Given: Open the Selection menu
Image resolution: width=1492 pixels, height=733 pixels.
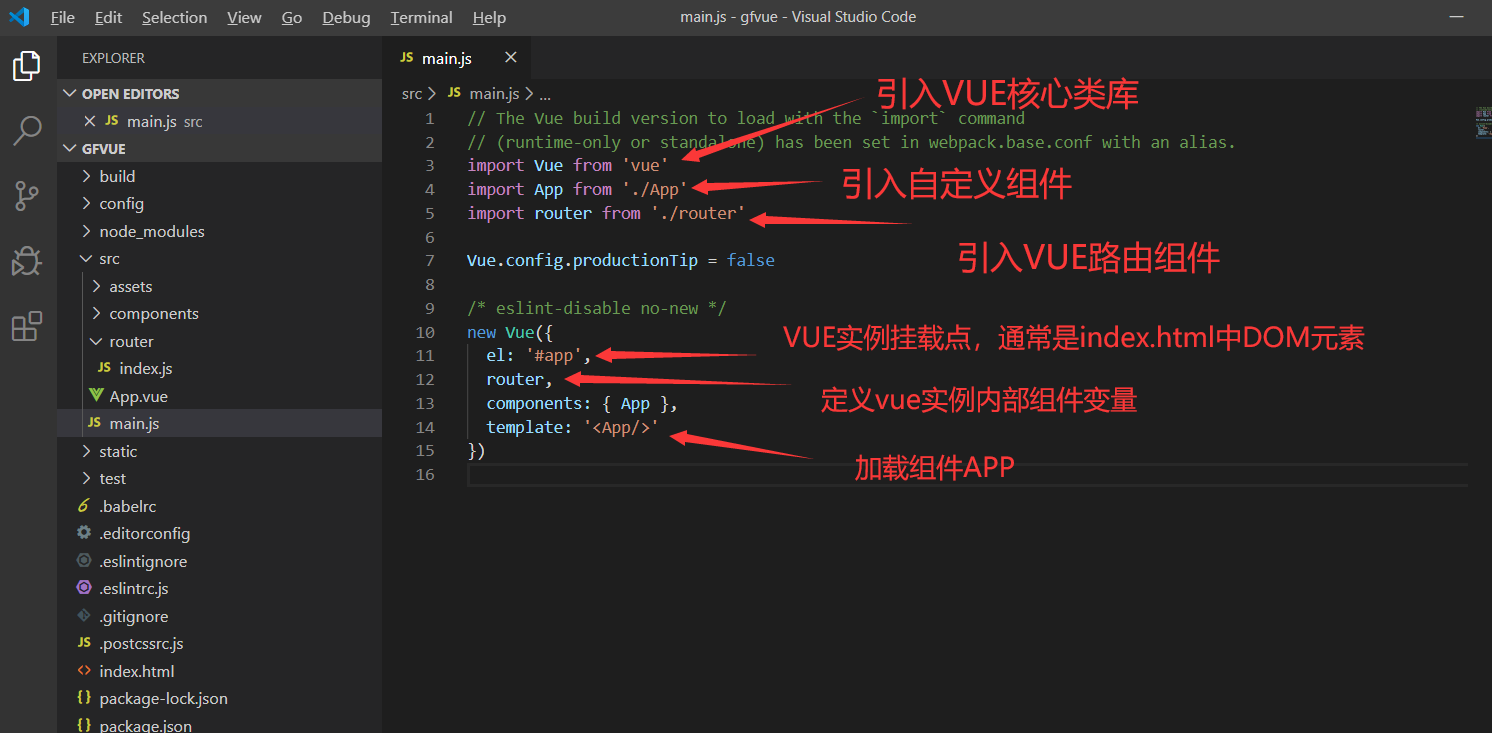Looking at the screenshot, I should click(x=175, y=18).
